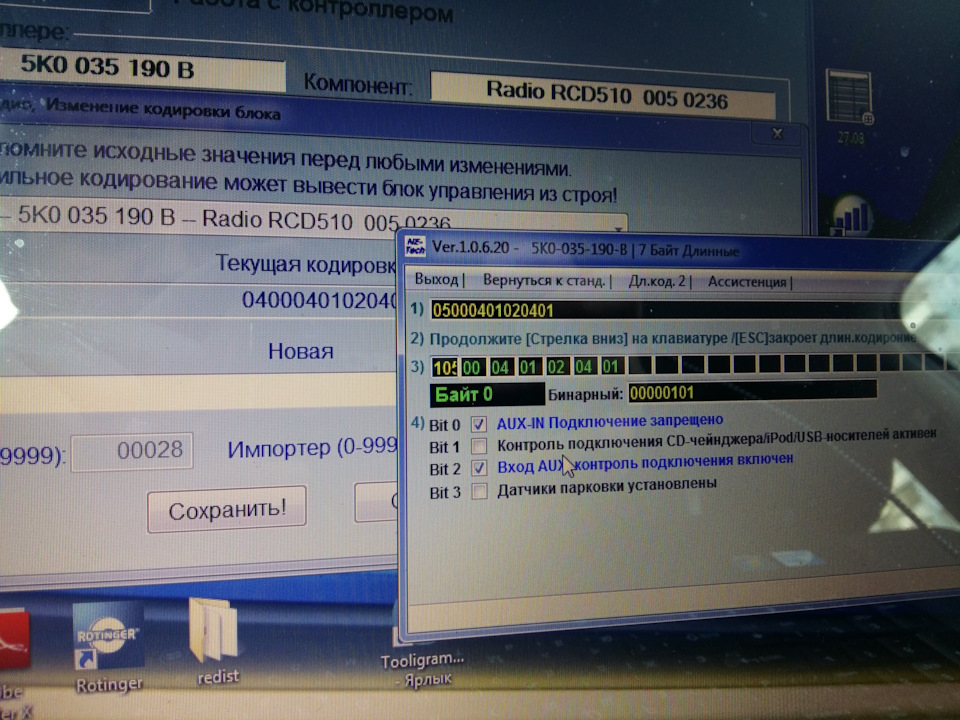Open the desktop spreadsheet icon labeled 27.08
The height and width of the screenshot is (720, 960).
850,104
